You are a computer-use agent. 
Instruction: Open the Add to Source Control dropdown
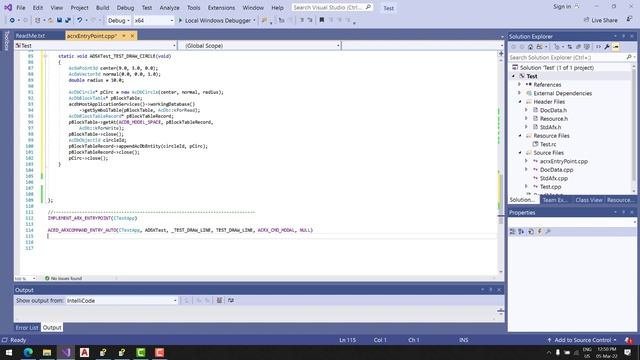tap(582, 340)
